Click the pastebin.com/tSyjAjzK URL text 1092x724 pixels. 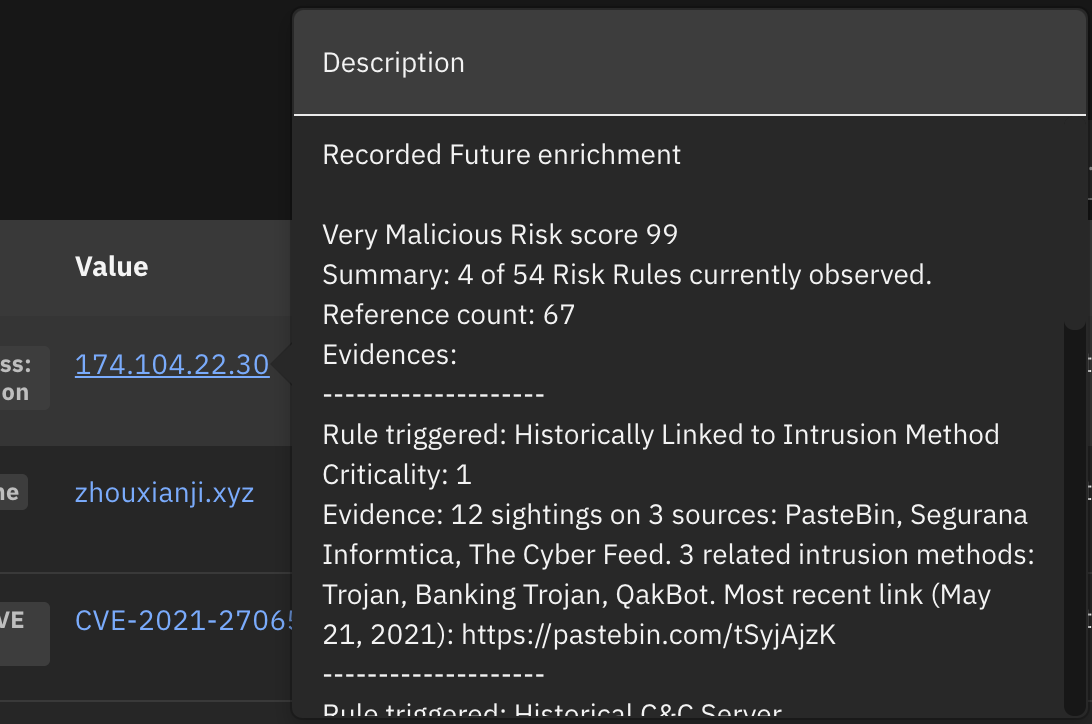click(x=648, y=635)
